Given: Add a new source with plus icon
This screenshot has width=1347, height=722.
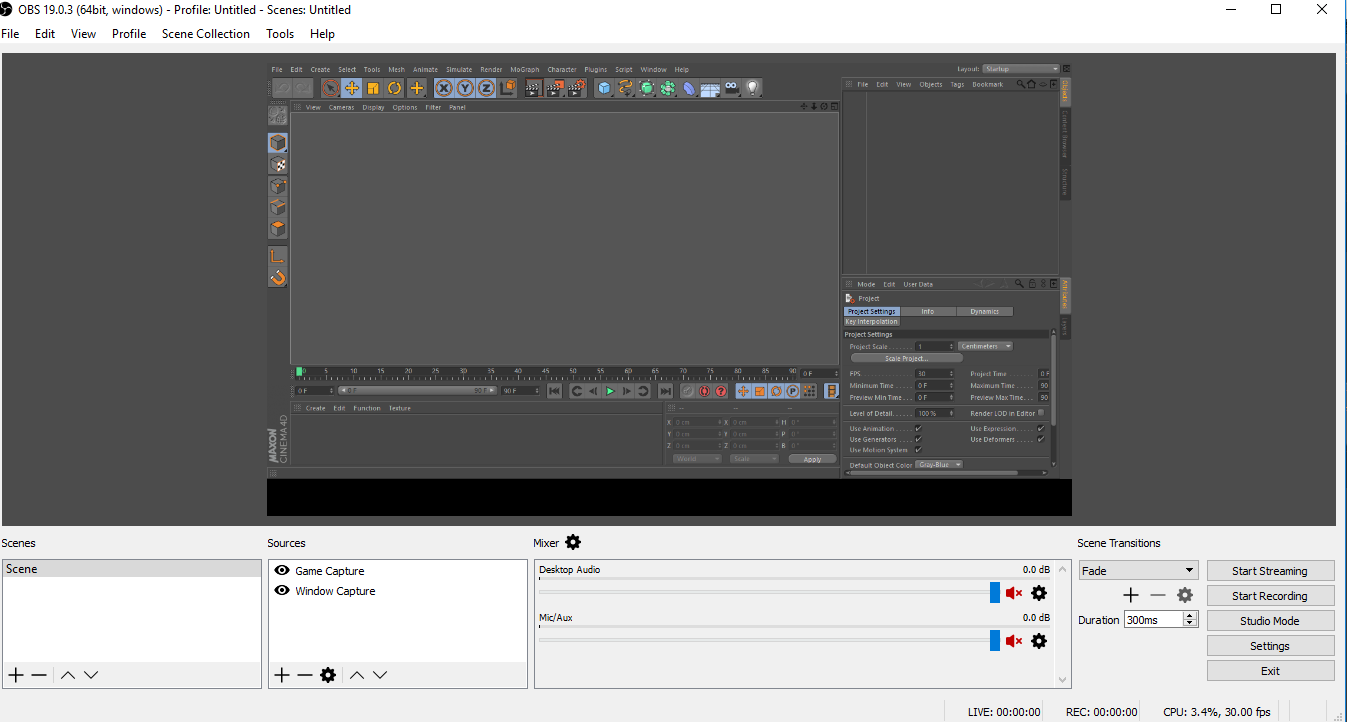Looking at the screenshot, I should (282, 675).
